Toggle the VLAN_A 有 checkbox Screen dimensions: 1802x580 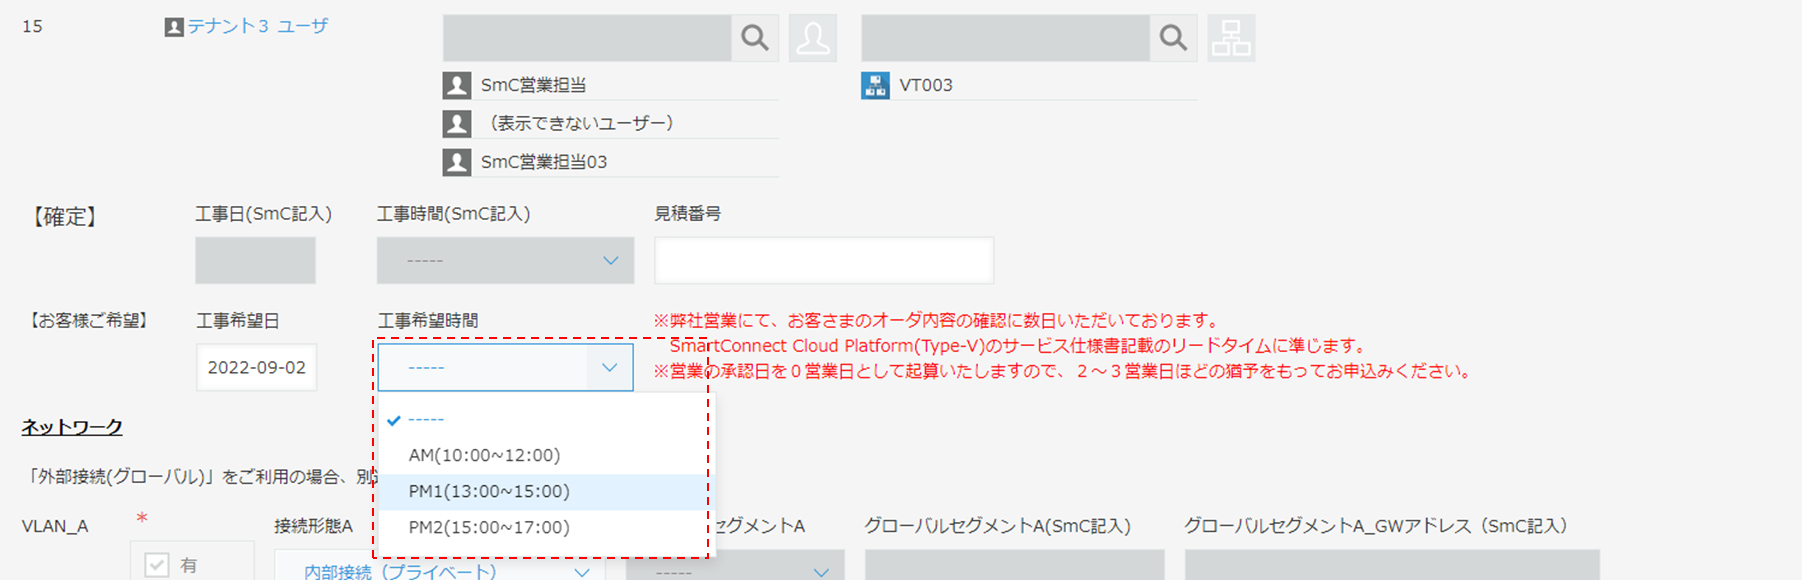[157, 565]
